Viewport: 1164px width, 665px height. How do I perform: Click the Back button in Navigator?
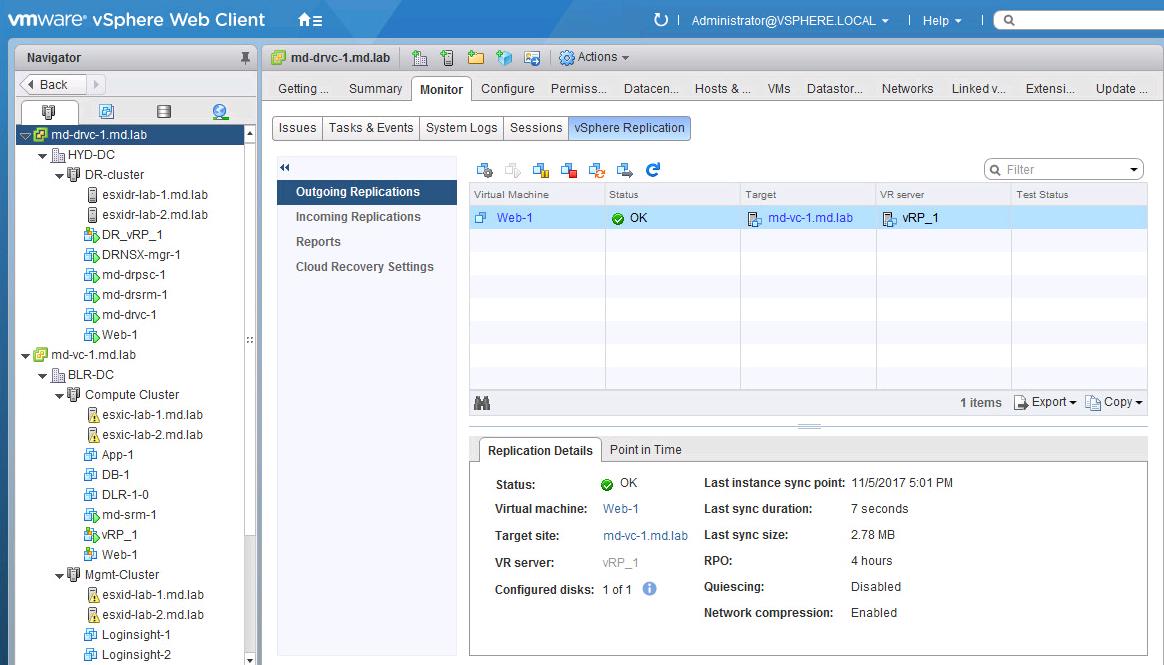click(x=52, y=85)
